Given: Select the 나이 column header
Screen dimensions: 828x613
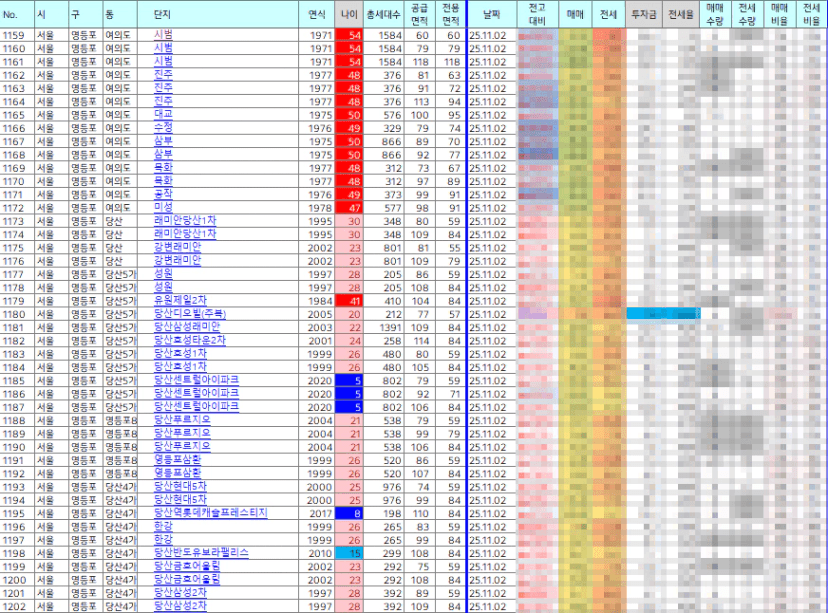Looking at the screenshot, I should (349, 14).
